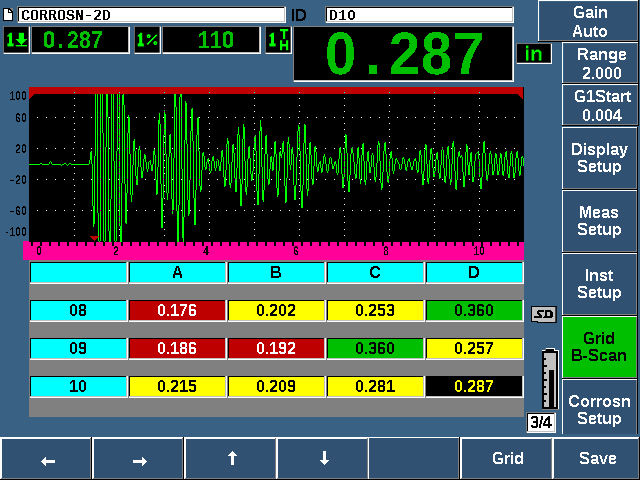Select row header 09
Screen dimensions: 640x480
pyautogui.click(x=78, y=348)
